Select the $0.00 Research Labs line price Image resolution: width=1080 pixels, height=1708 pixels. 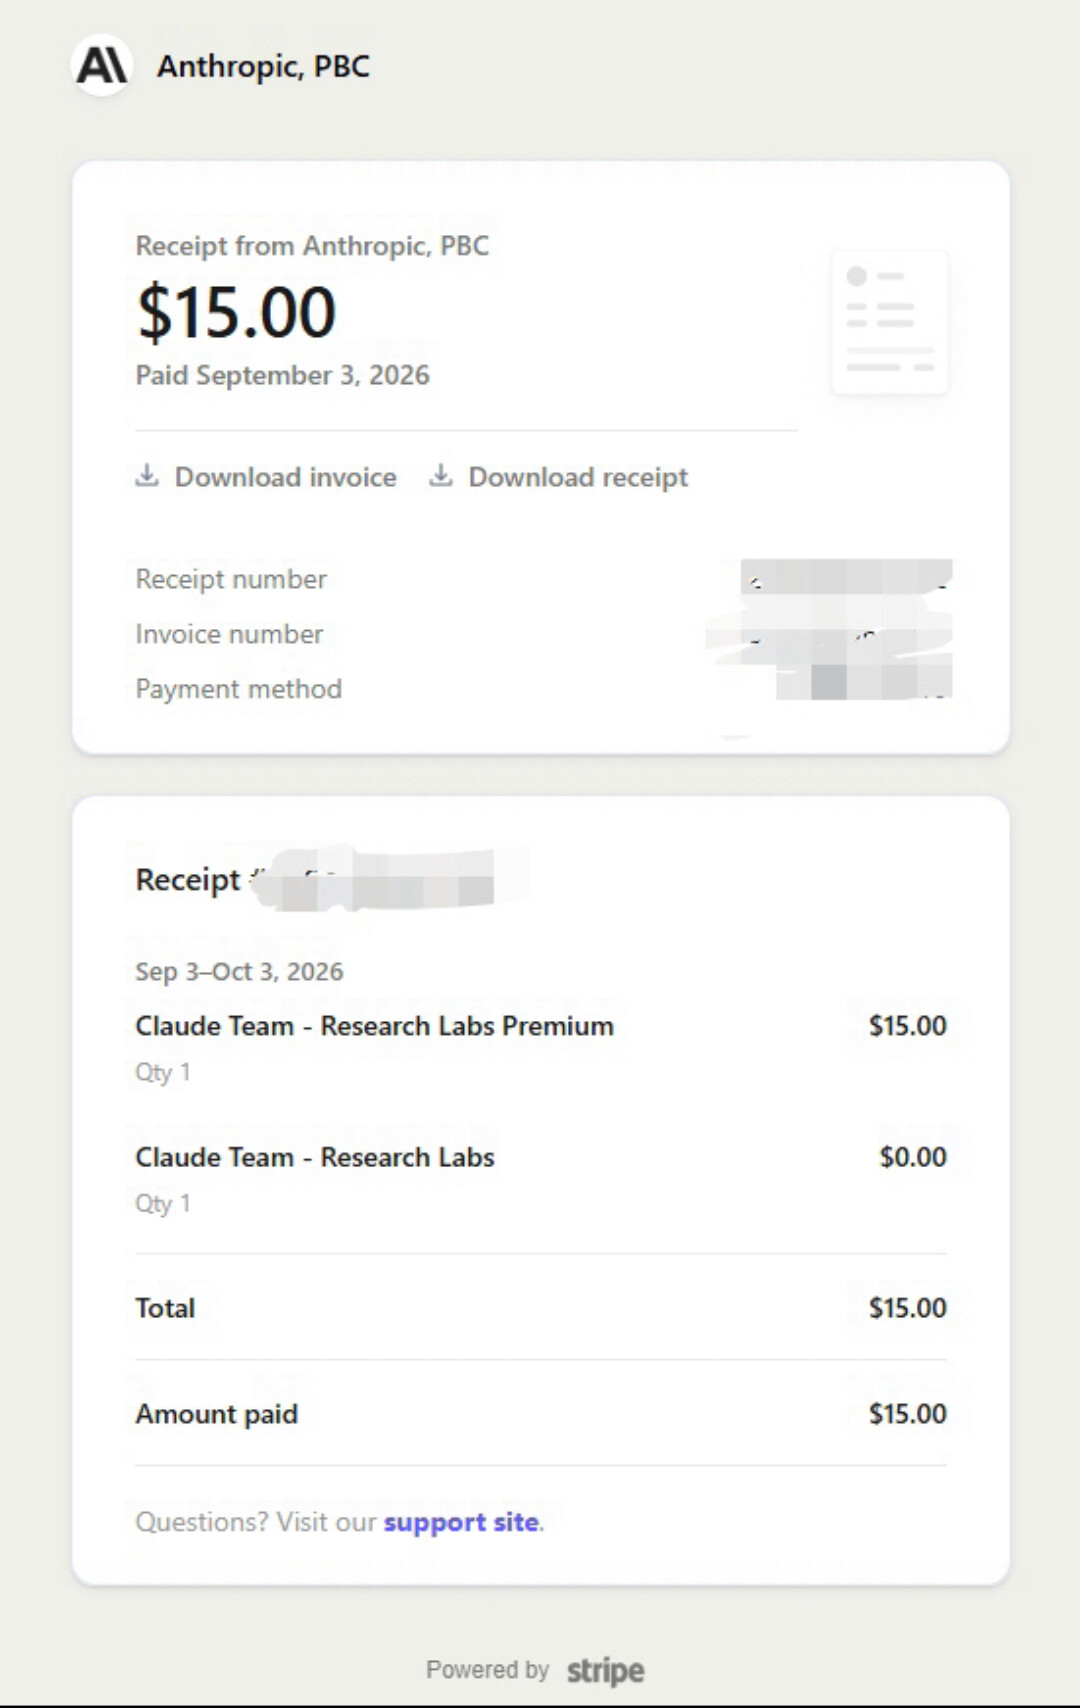tap(913, 1157)
